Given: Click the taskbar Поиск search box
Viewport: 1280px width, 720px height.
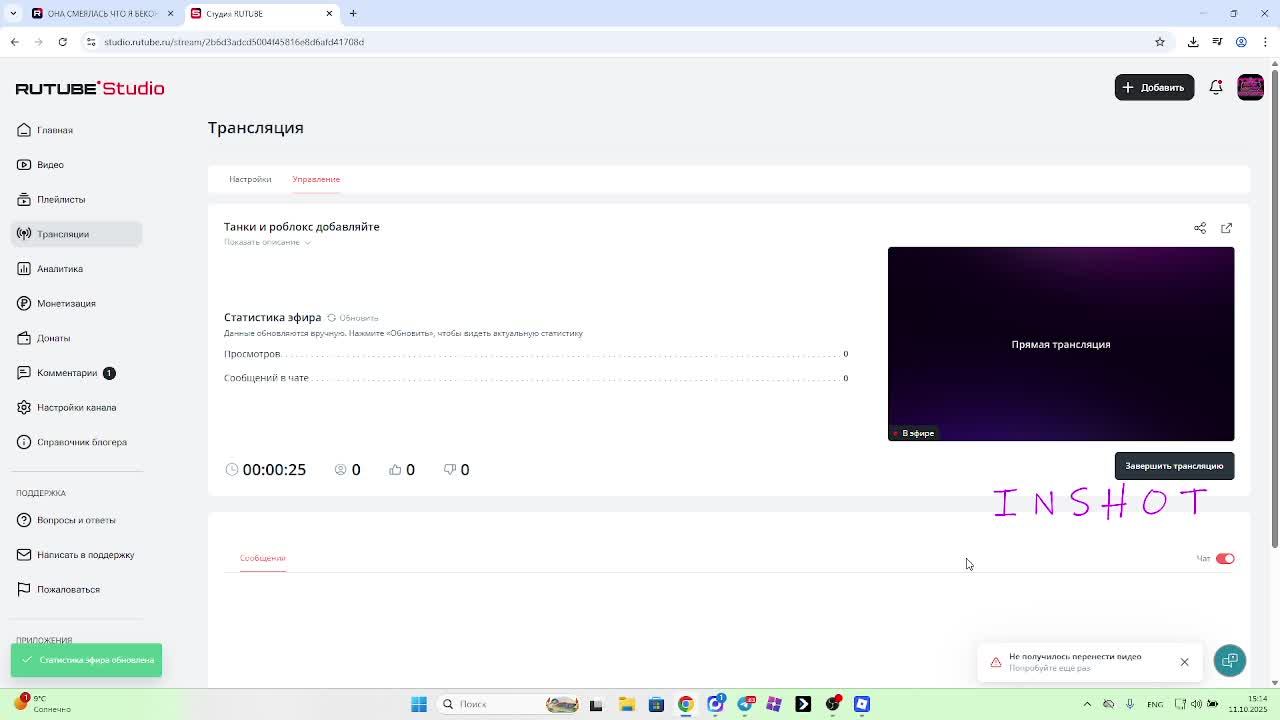Looking at the screenshot, I should (510, 704).
